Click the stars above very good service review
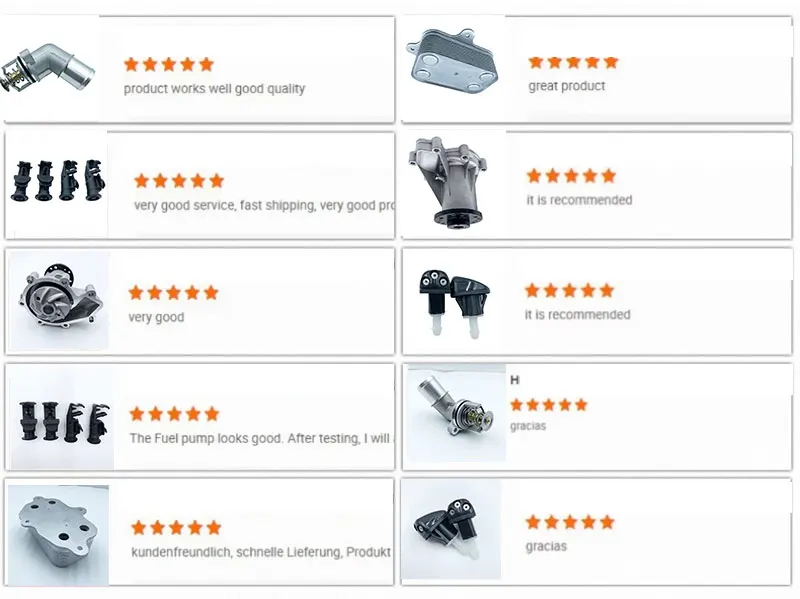The height and width of the screenshot is (599, 800). (x=179, y=181)
